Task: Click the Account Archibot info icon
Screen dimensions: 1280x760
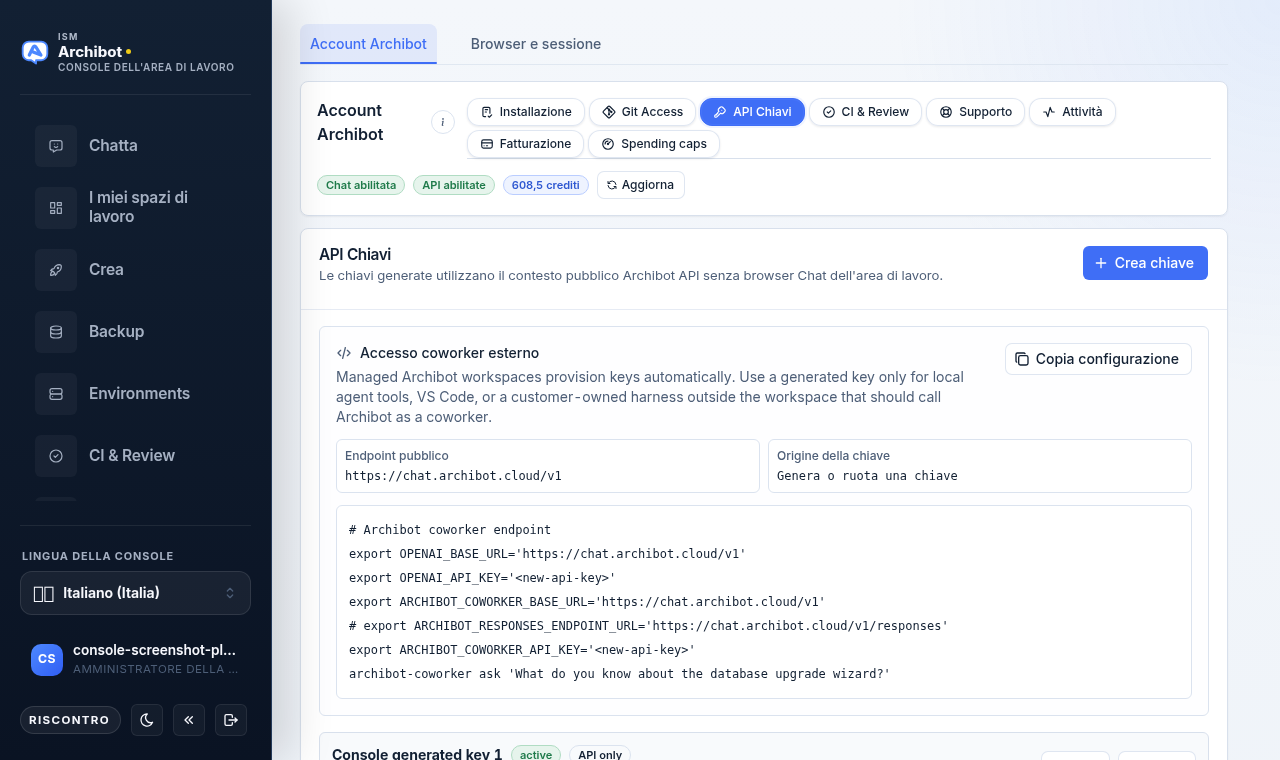Action: click(x=443, y=122)
